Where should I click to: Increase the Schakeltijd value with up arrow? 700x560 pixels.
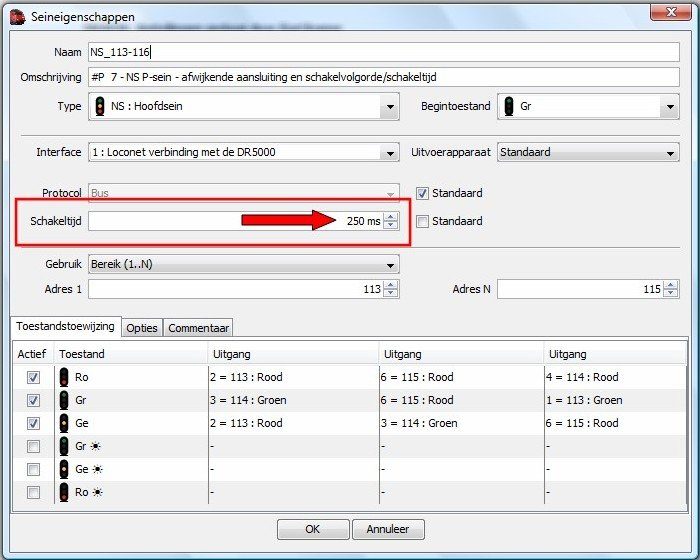tap(391, 217)
